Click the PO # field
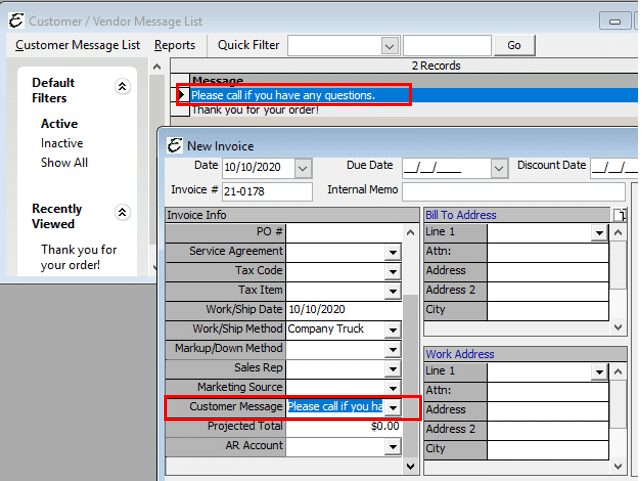This screenshot has width=643, height=481. coord(344,232)
